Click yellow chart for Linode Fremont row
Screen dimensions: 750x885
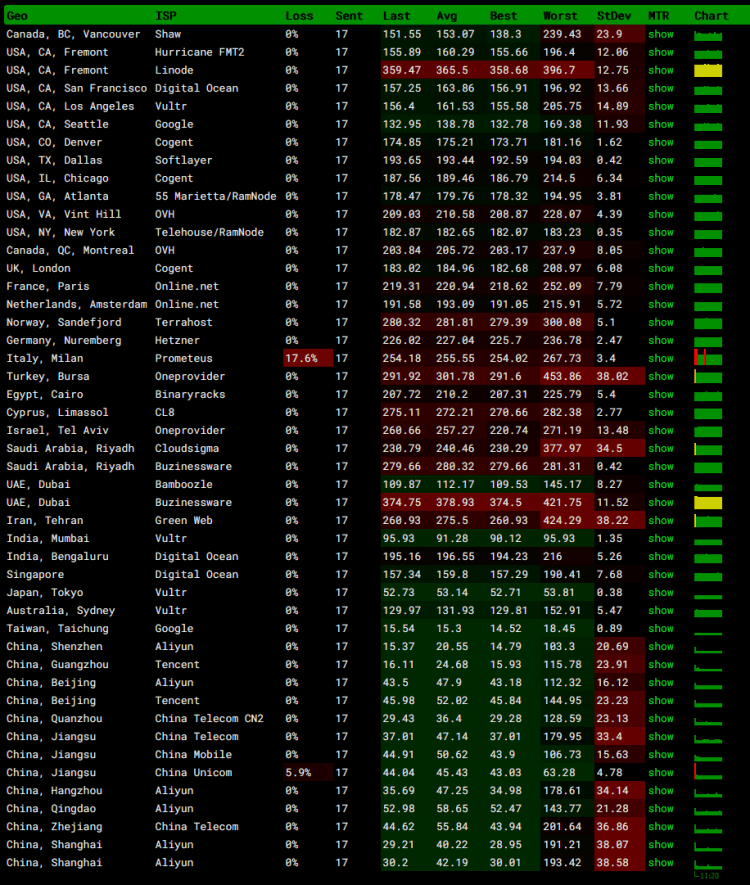[x=708, y=71]
